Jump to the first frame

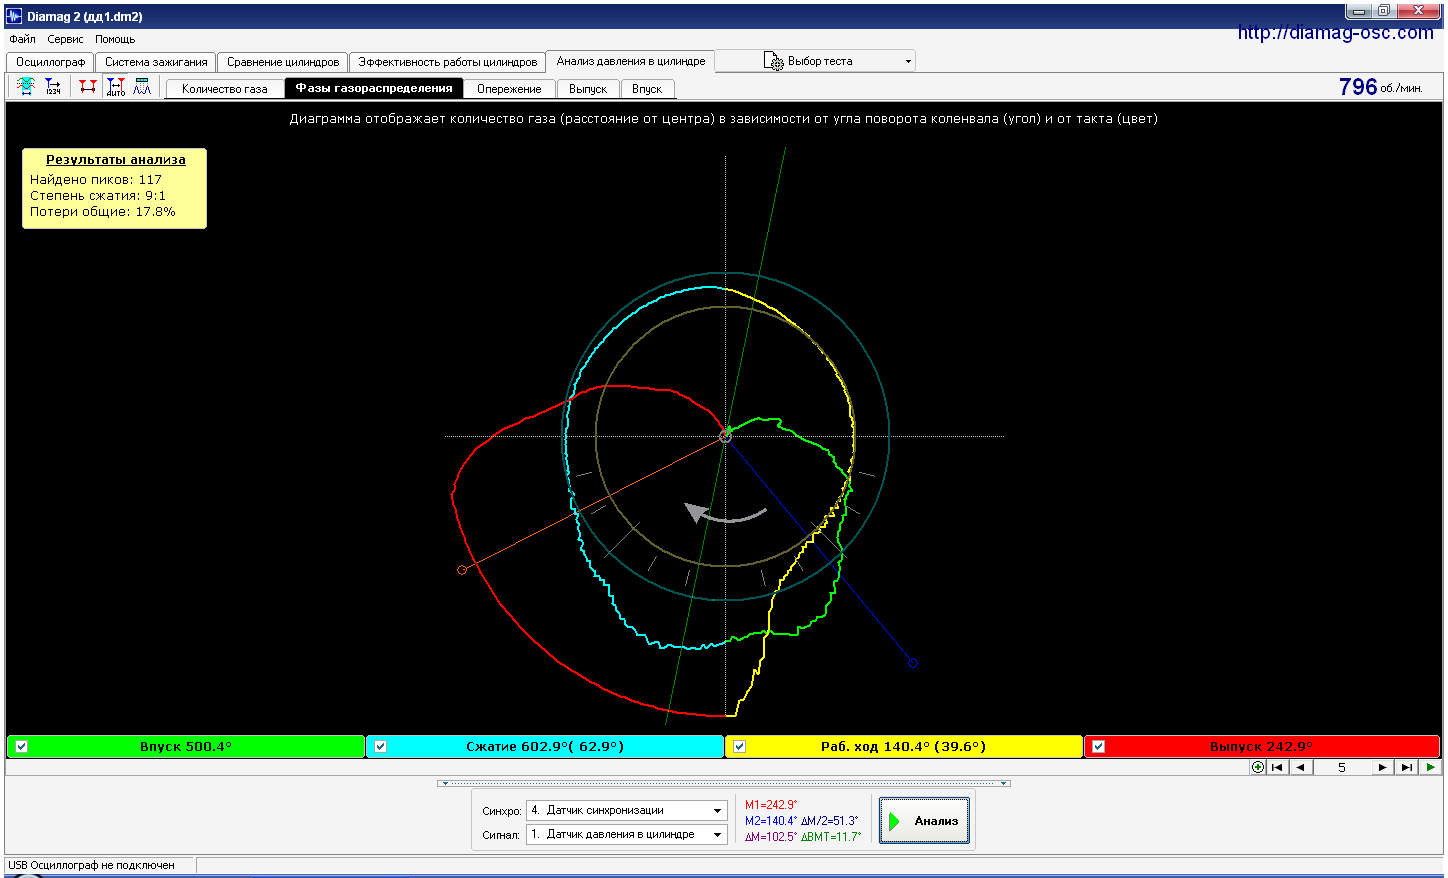(1277, 767)
